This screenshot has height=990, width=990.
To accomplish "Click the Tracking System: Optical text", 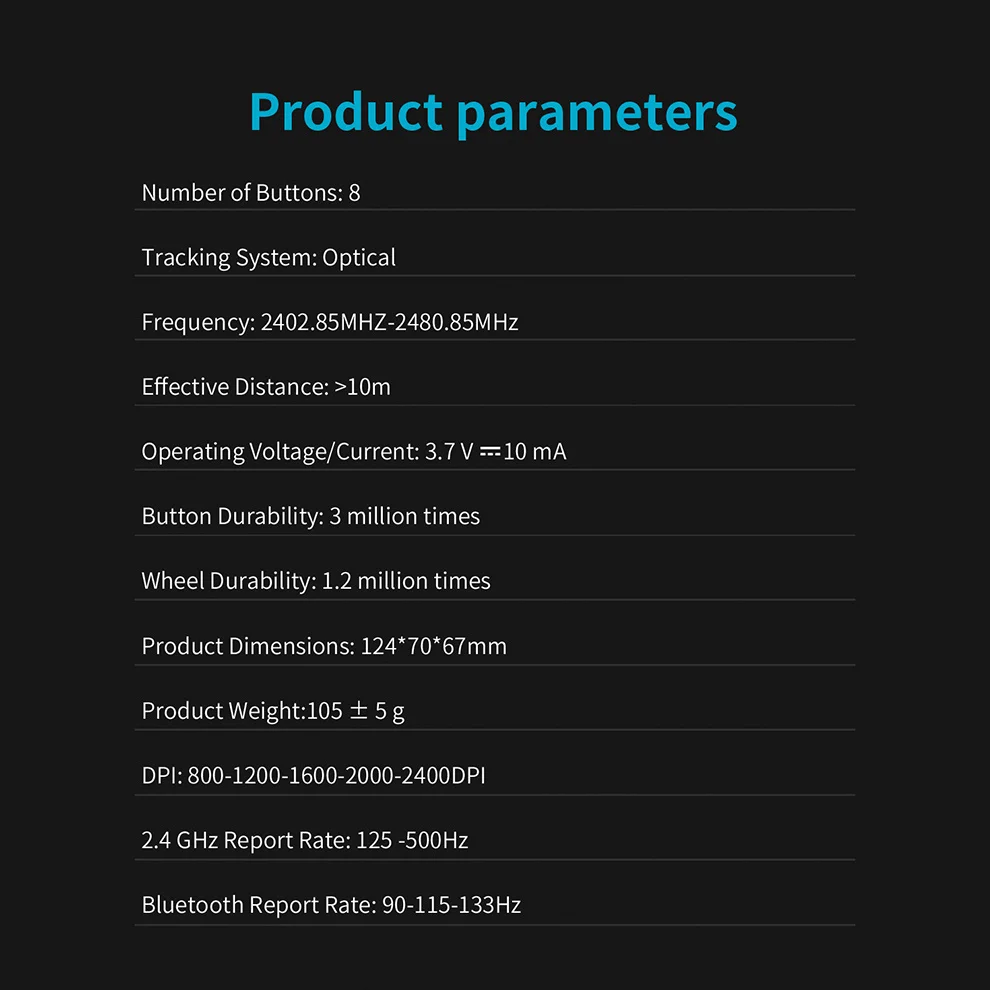I will click(x=268, y=258).
